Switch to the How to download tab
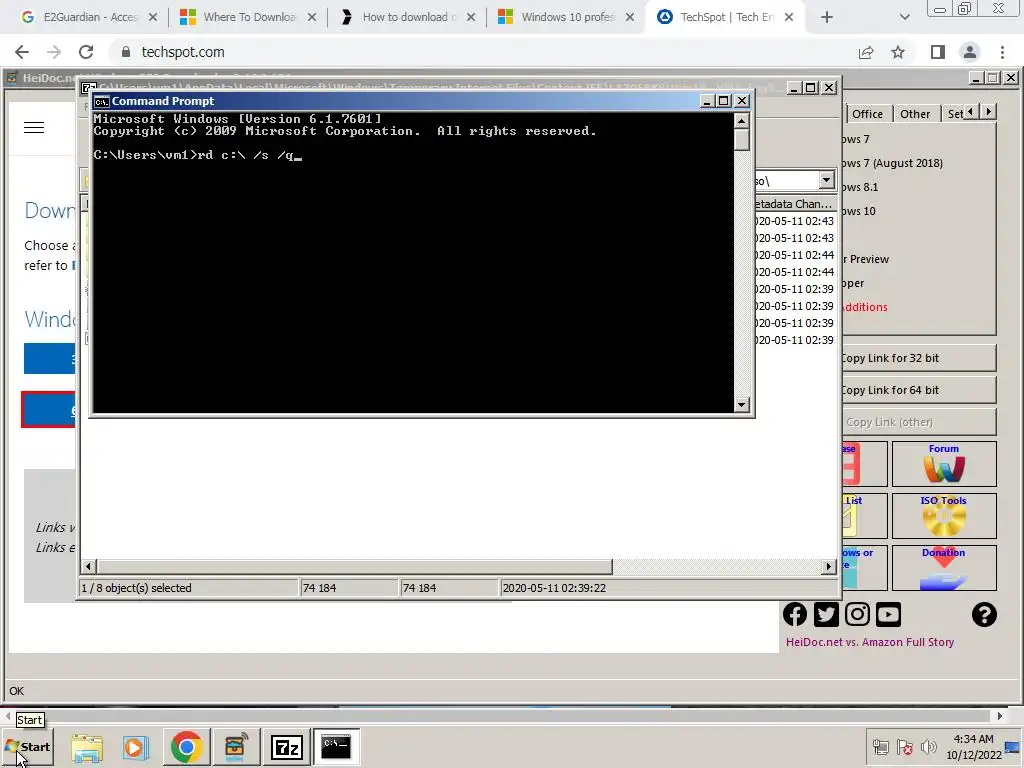Screen dimensions: 1024x768 pos(408,18)
